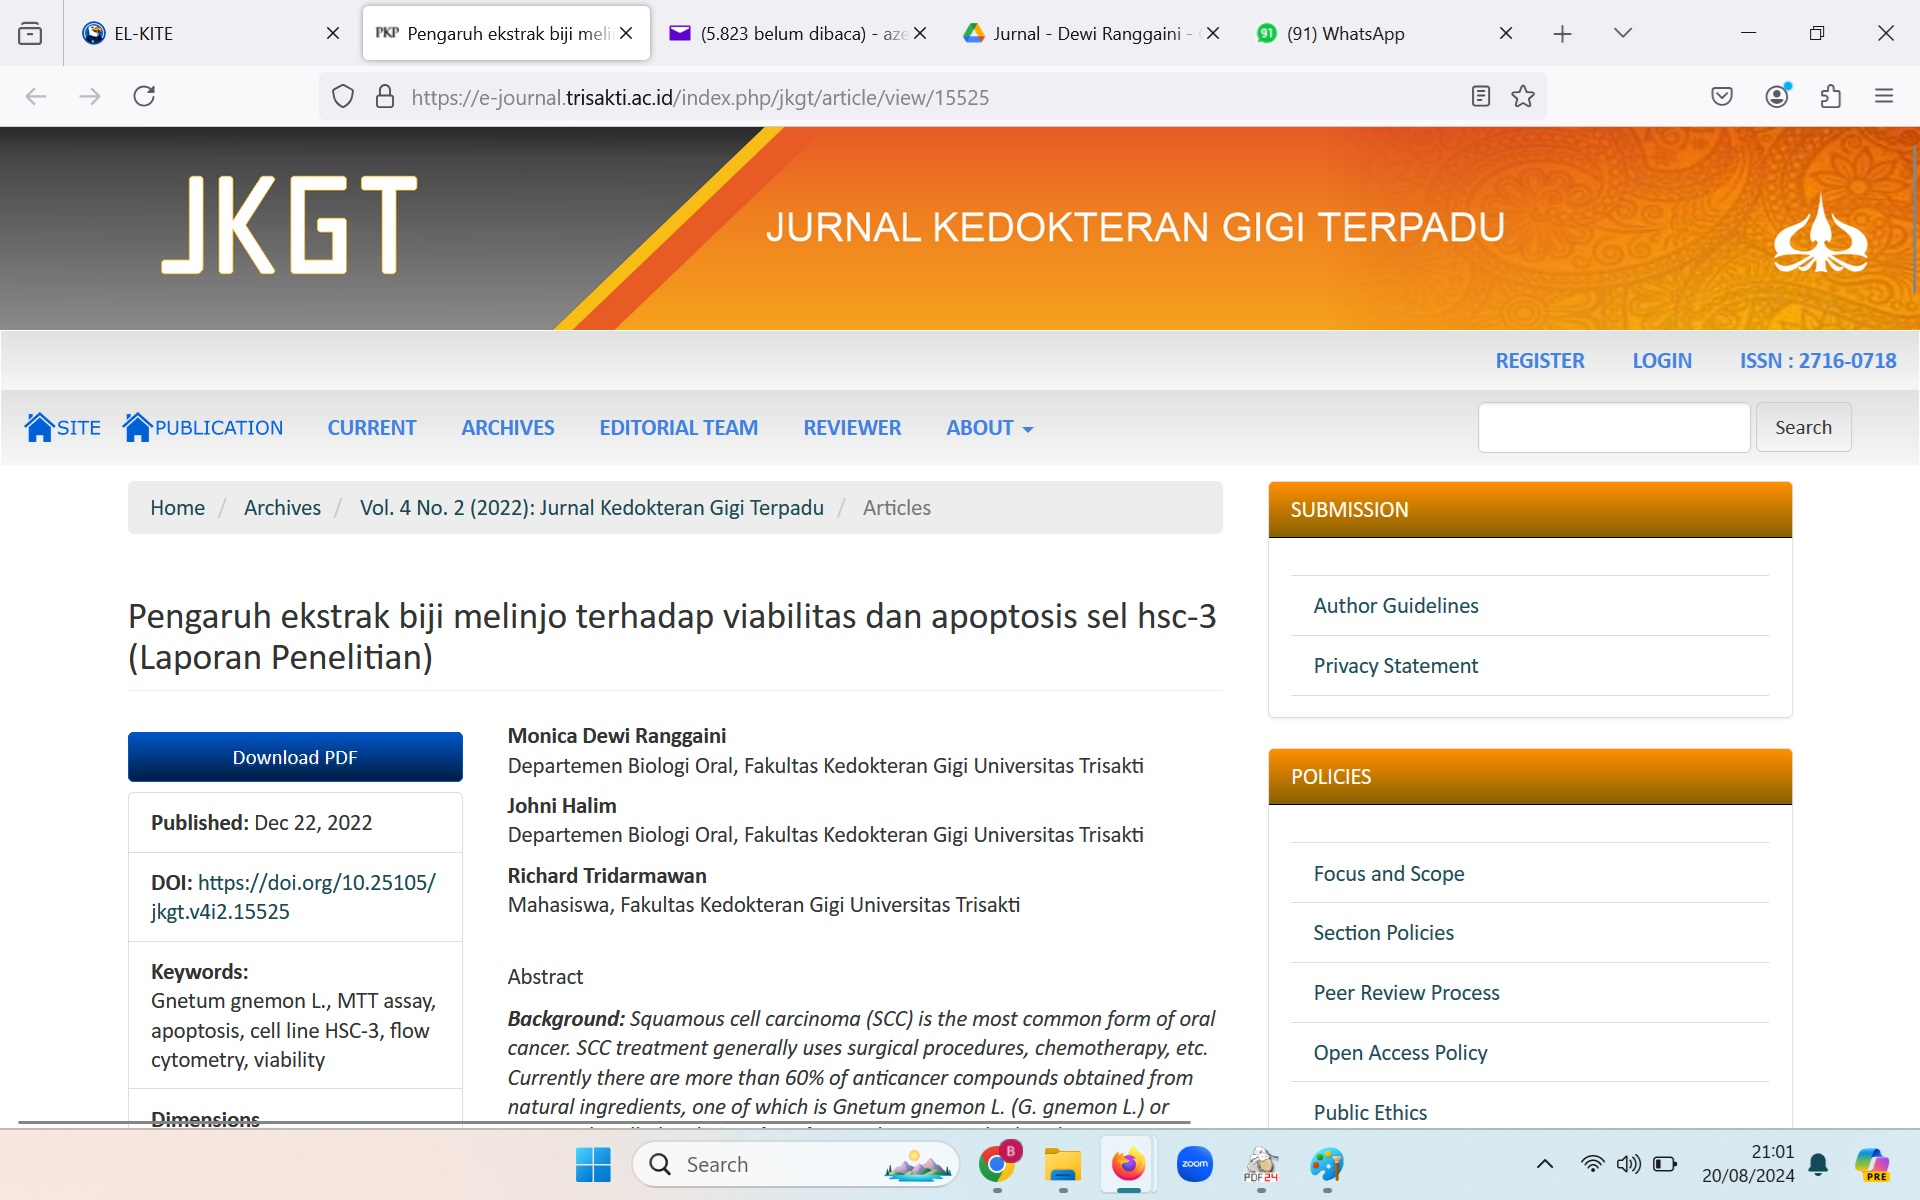This screenshot has width=1920, height=1200.
Task: Open clock and date 21:01 panel
Action: coord(1748,1164)
